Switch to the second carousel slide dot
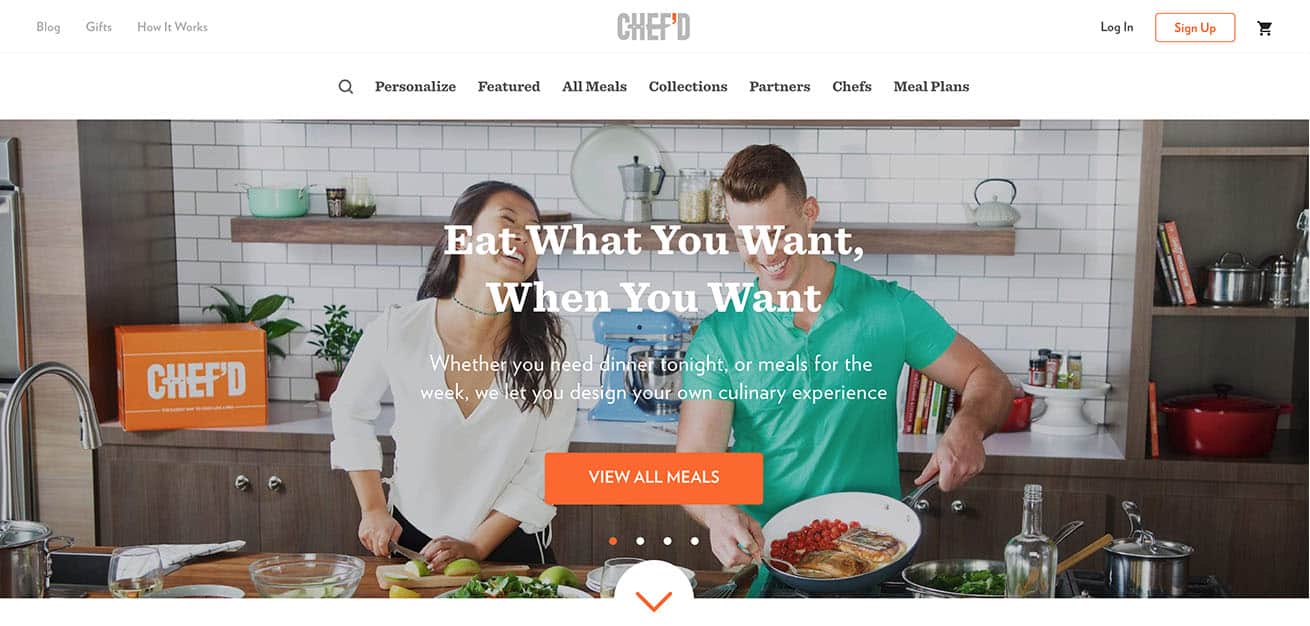Viewport: 1310px width, 626px height. click(640, 541)
